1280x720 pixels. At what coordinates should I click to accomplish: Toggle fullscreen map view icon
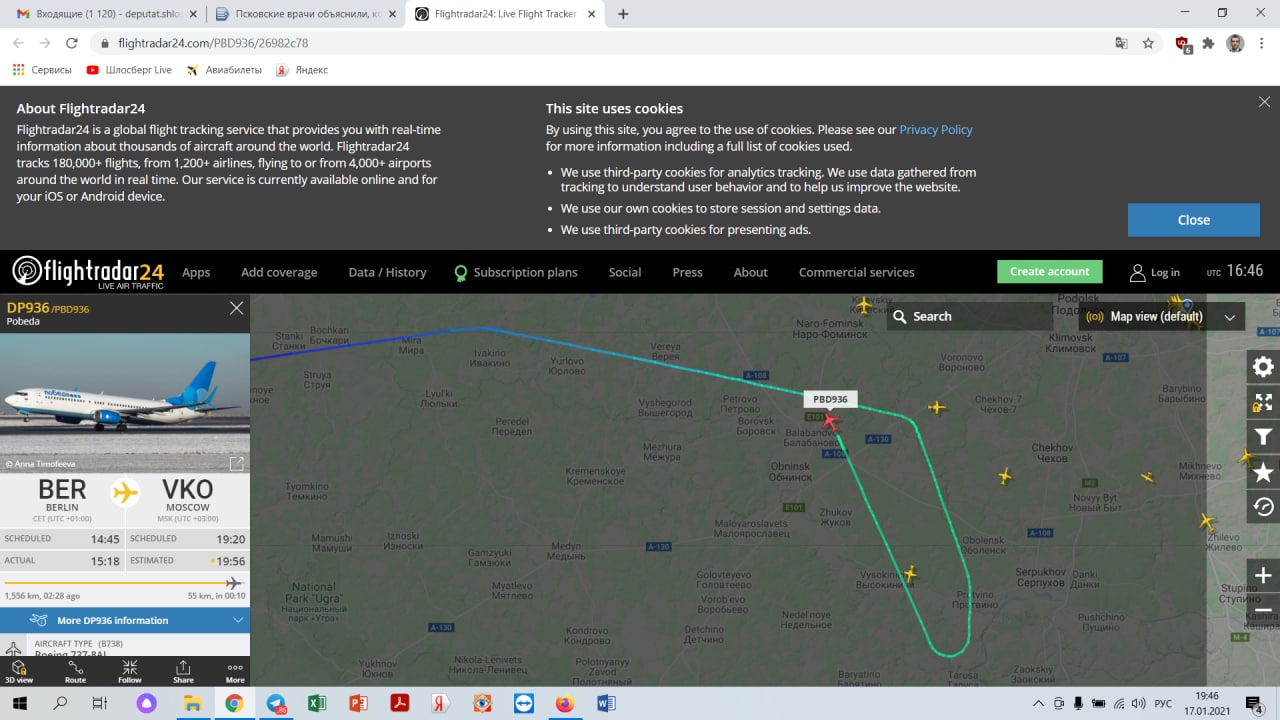click(1263, 402)
